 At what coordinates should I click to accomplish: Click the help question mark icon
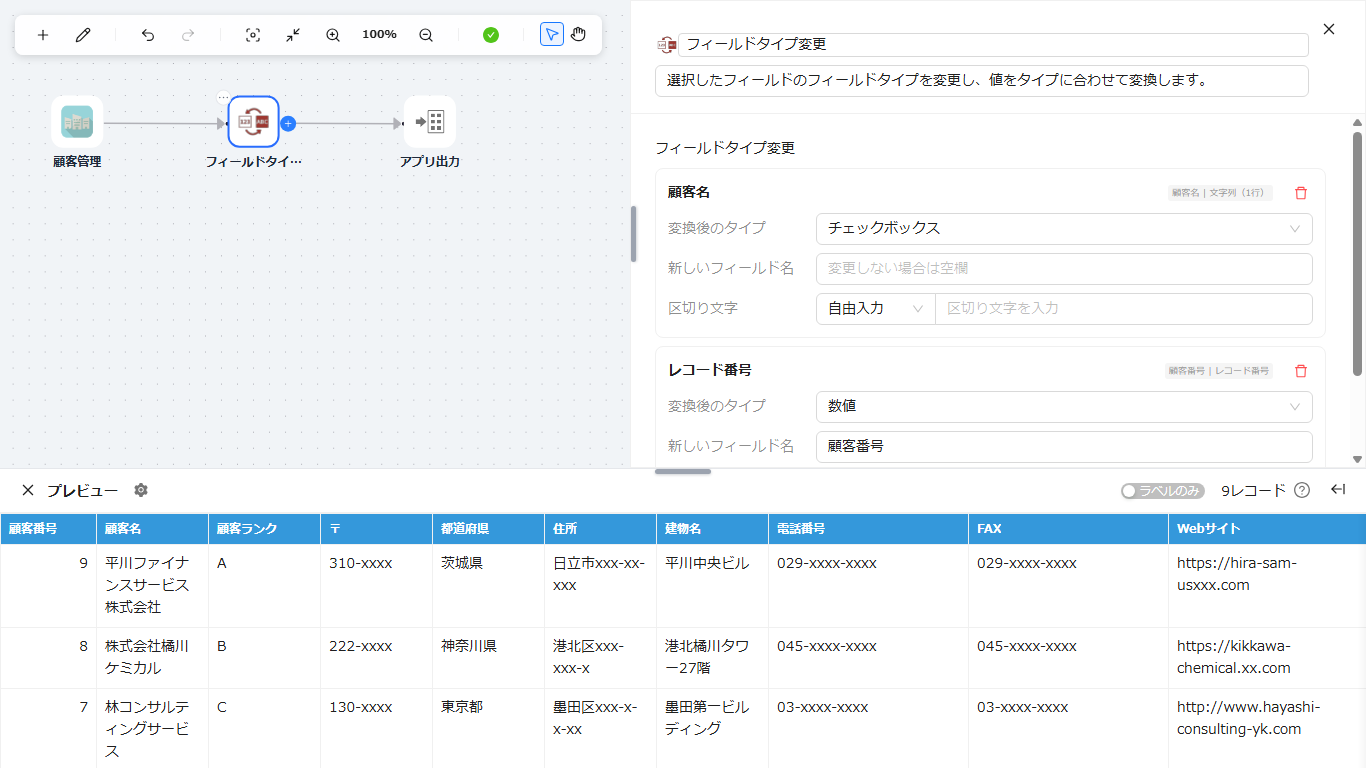point(1302,490)
